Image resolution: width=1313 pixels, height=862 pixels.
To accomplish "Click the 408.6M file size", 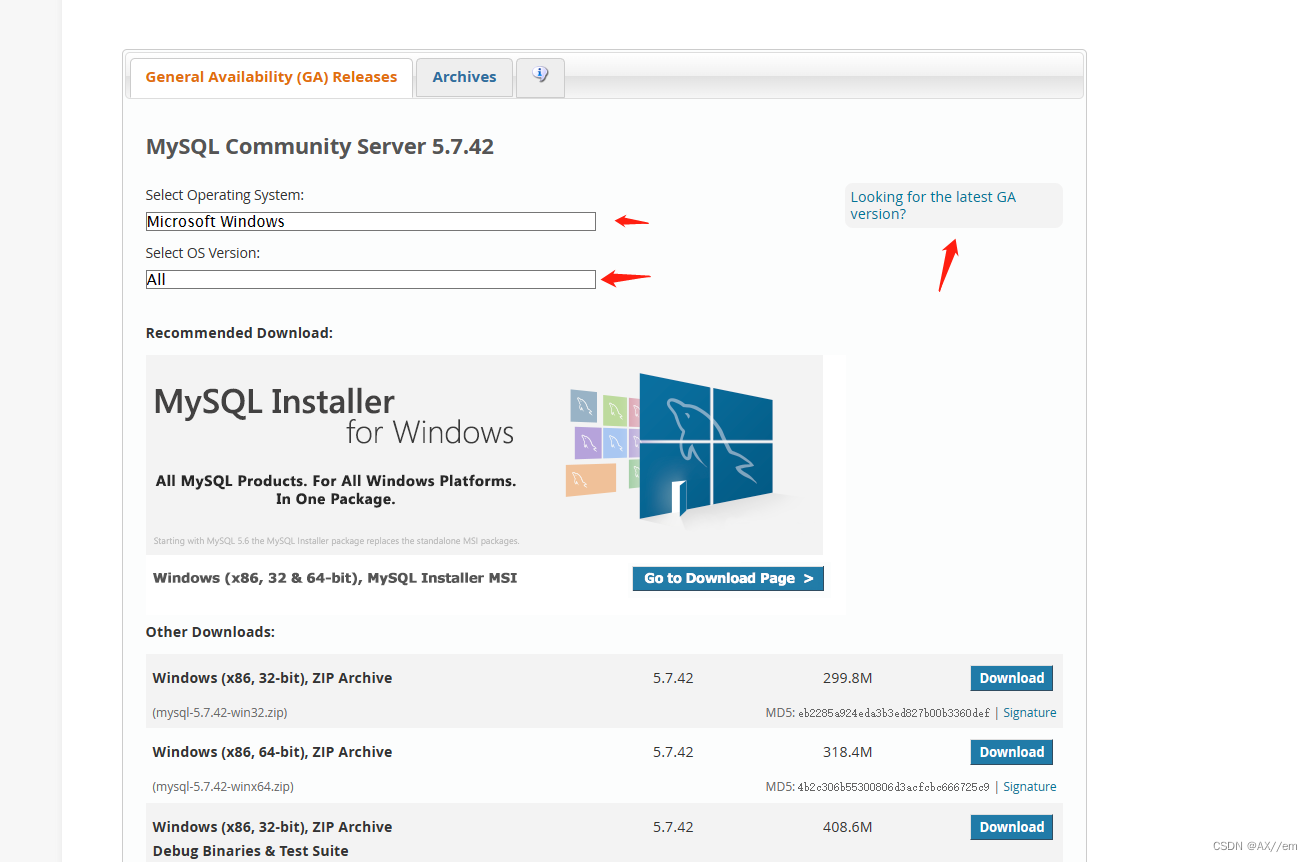I will tap(847, 827).
